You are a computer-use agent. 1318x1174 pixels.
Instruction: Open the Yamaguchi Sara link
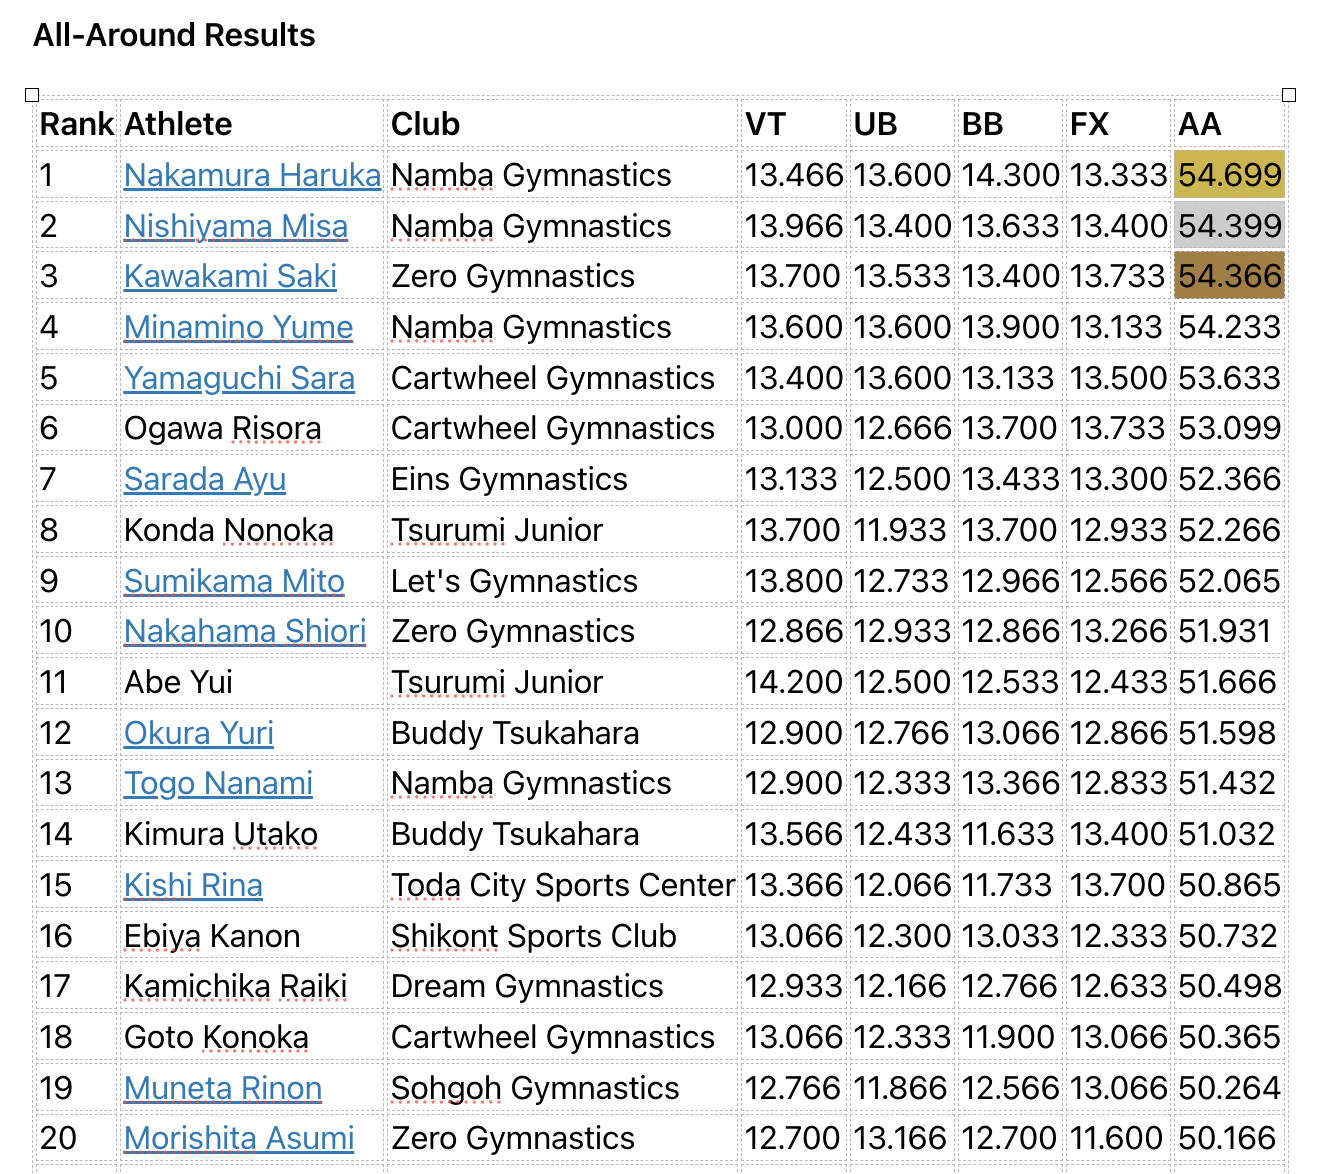[239, 378]
